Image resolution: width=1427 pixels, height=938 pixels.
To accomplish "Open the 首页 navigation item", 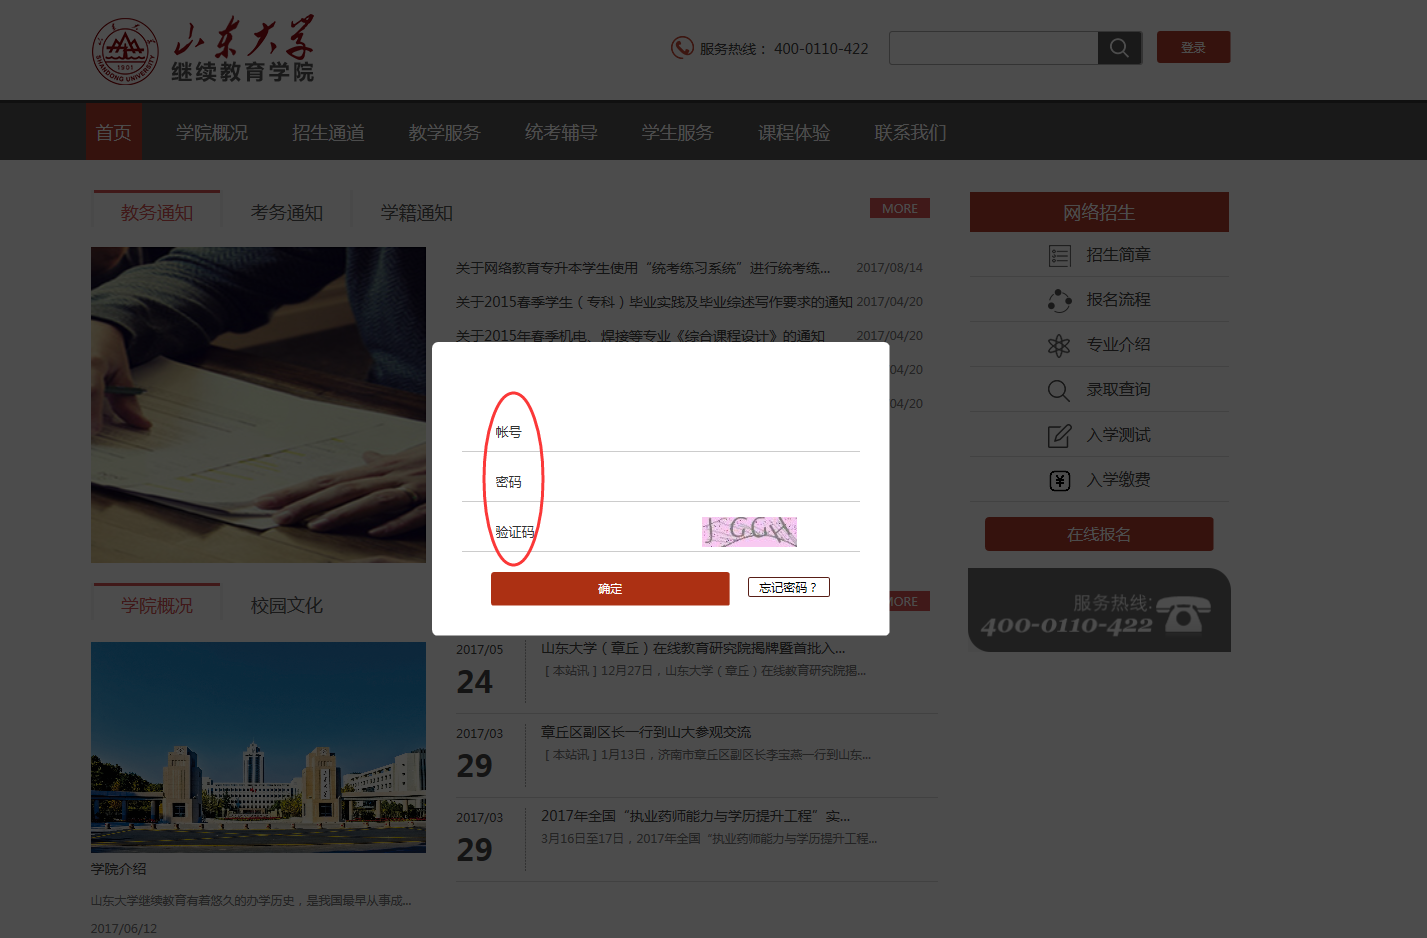I will (x=113, y=132).
